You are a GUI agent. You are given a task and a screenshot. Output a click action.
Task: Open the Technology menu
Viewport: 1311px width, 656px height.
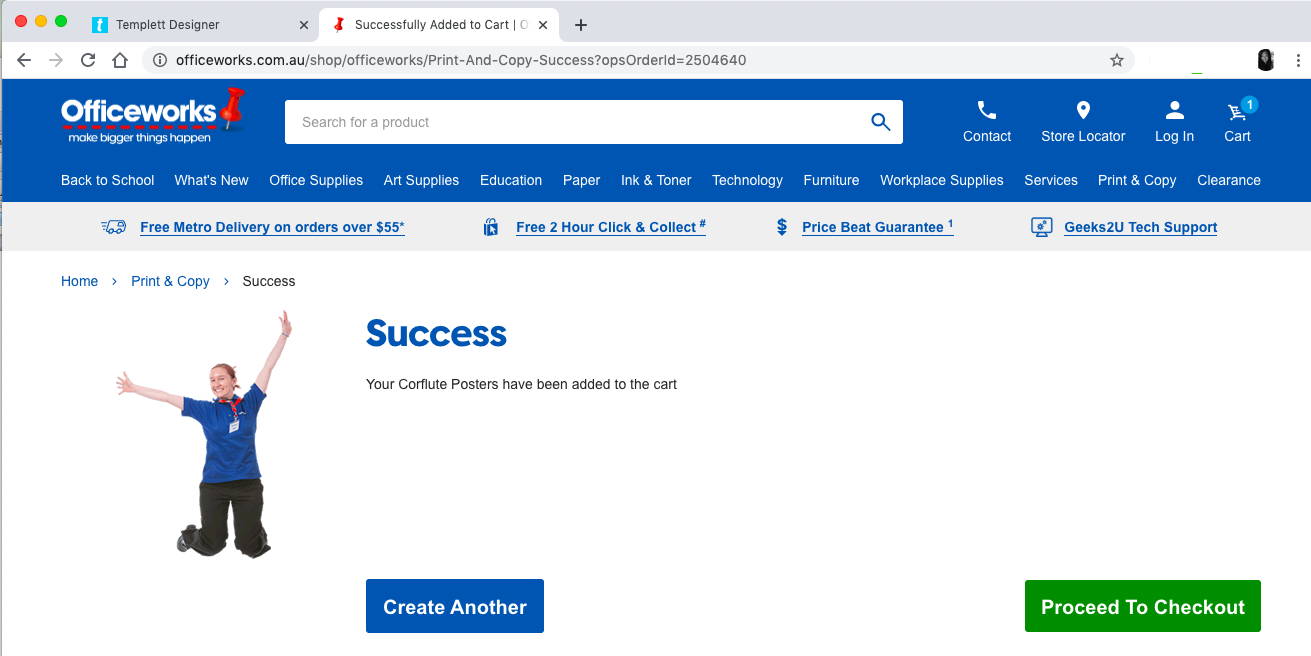tap(747, 180)
